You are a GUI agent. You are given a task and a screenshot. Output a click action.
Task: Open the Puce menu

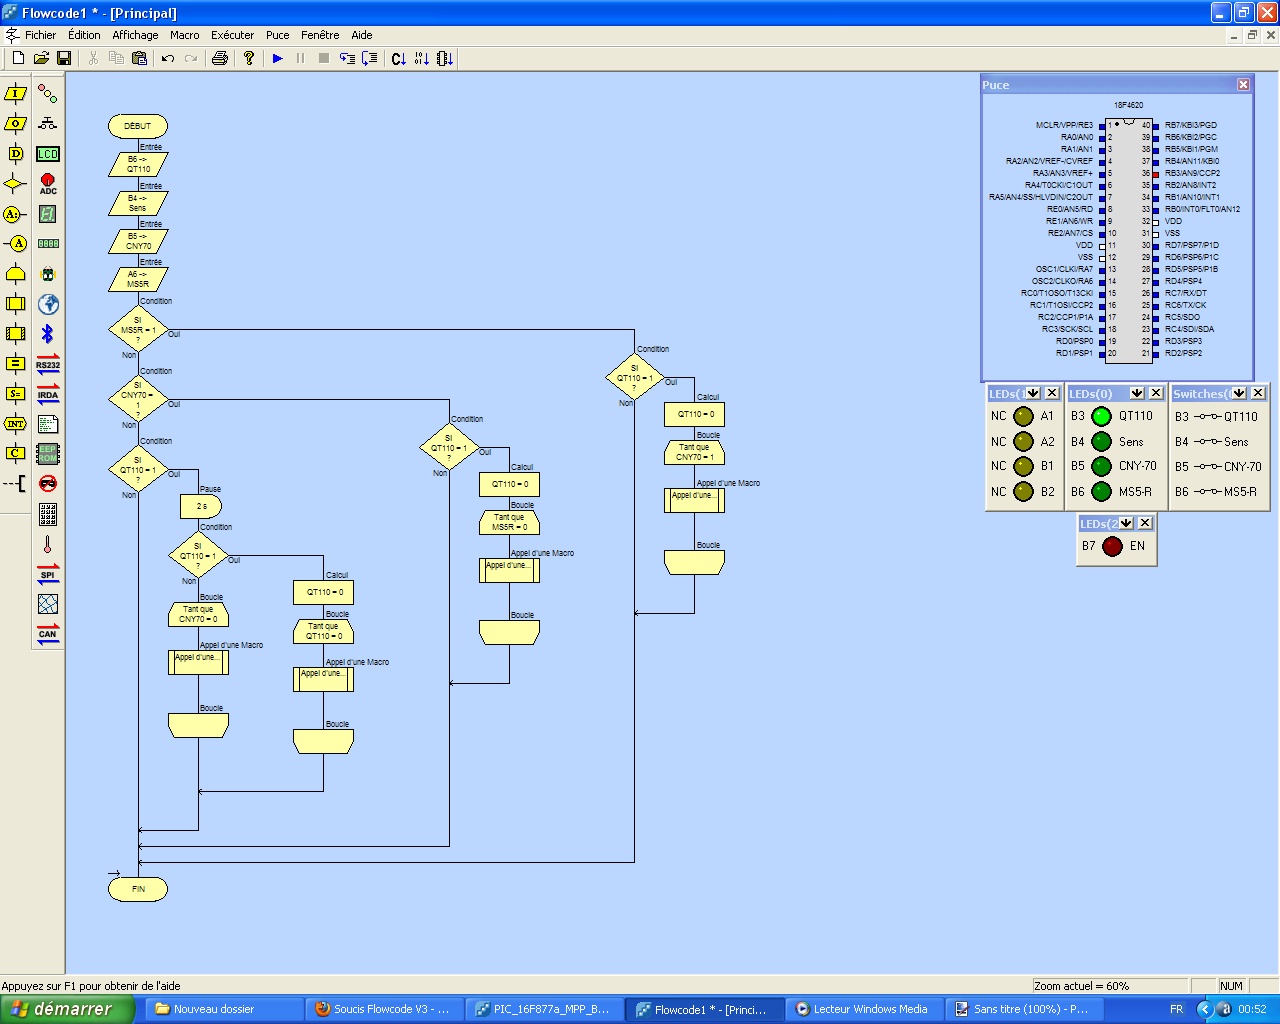[277, 35]
